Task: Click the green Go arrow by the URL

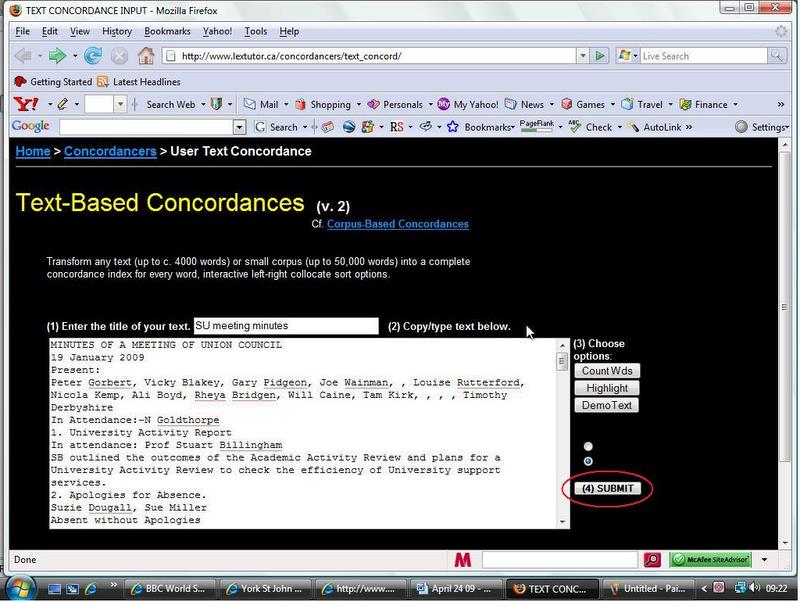Action: pos(599,56)
